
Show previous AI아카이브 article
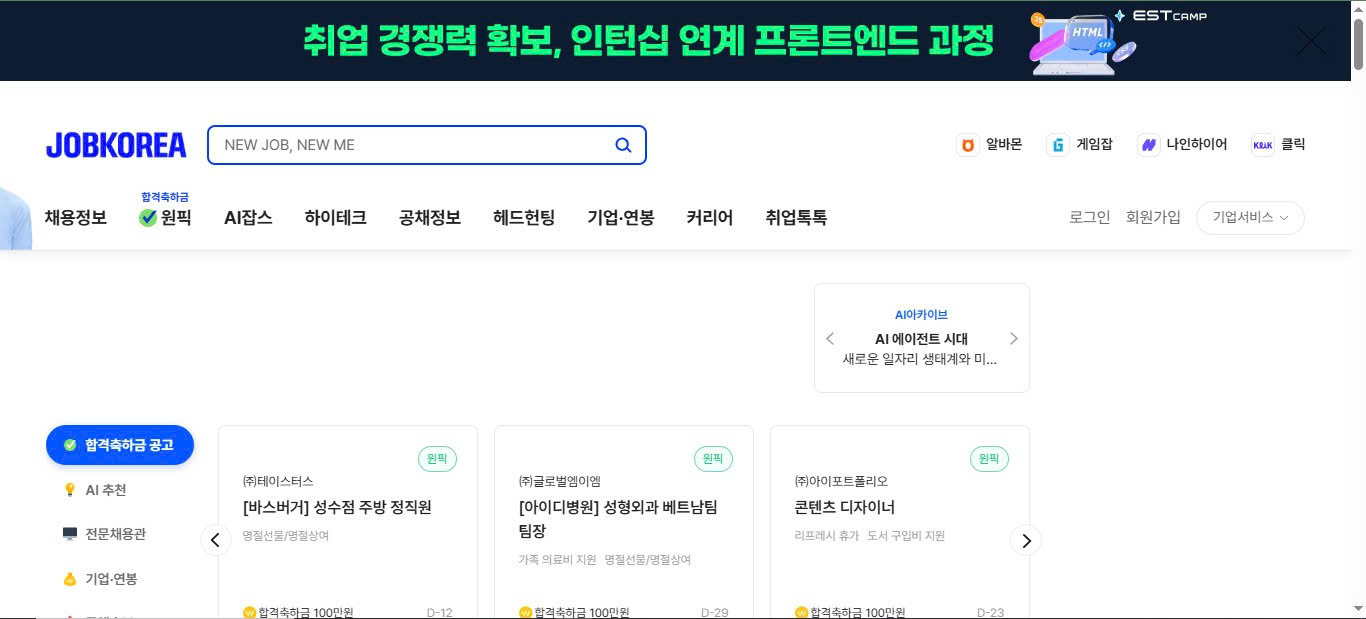(830, 338)
